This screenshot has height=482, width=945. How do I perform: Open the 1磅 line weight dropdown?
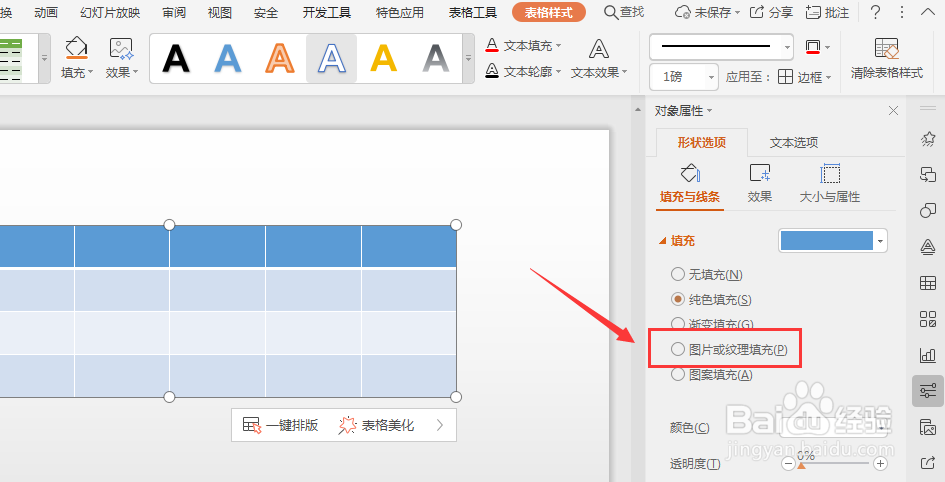click(711, 77)
